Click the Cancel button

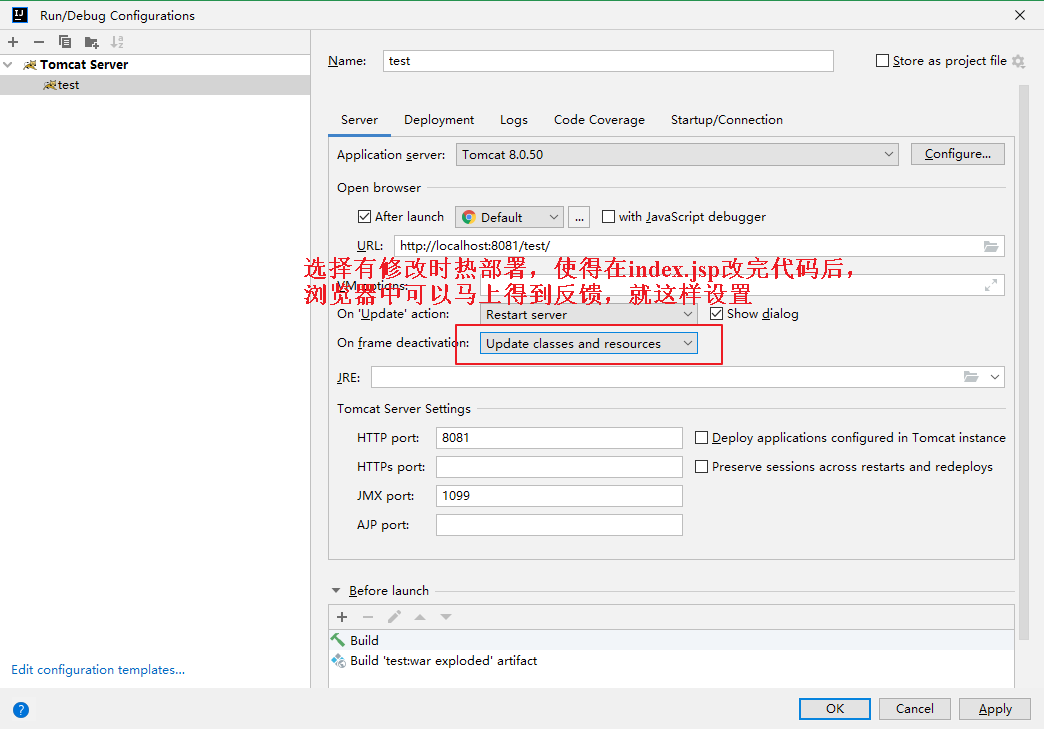(x=915, y=709)
